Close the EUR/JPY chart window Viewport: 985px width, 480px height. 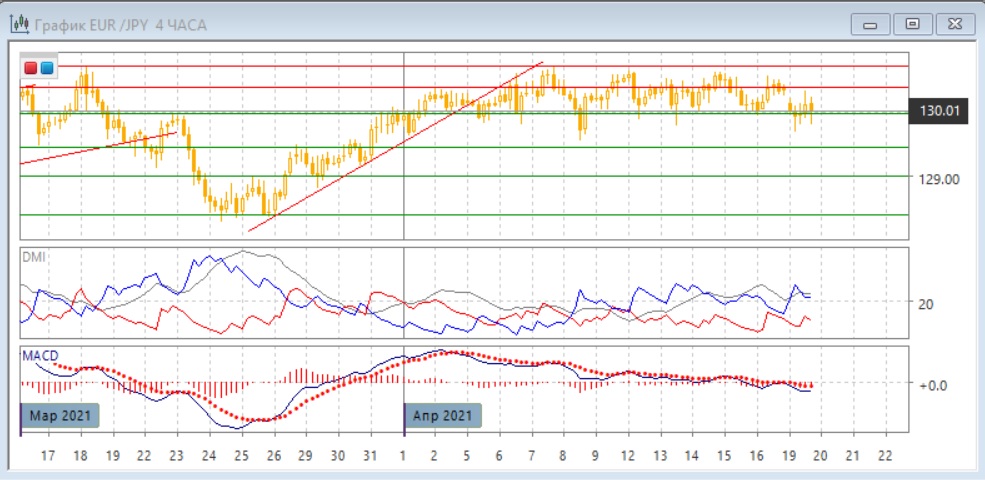click(949, 23)
